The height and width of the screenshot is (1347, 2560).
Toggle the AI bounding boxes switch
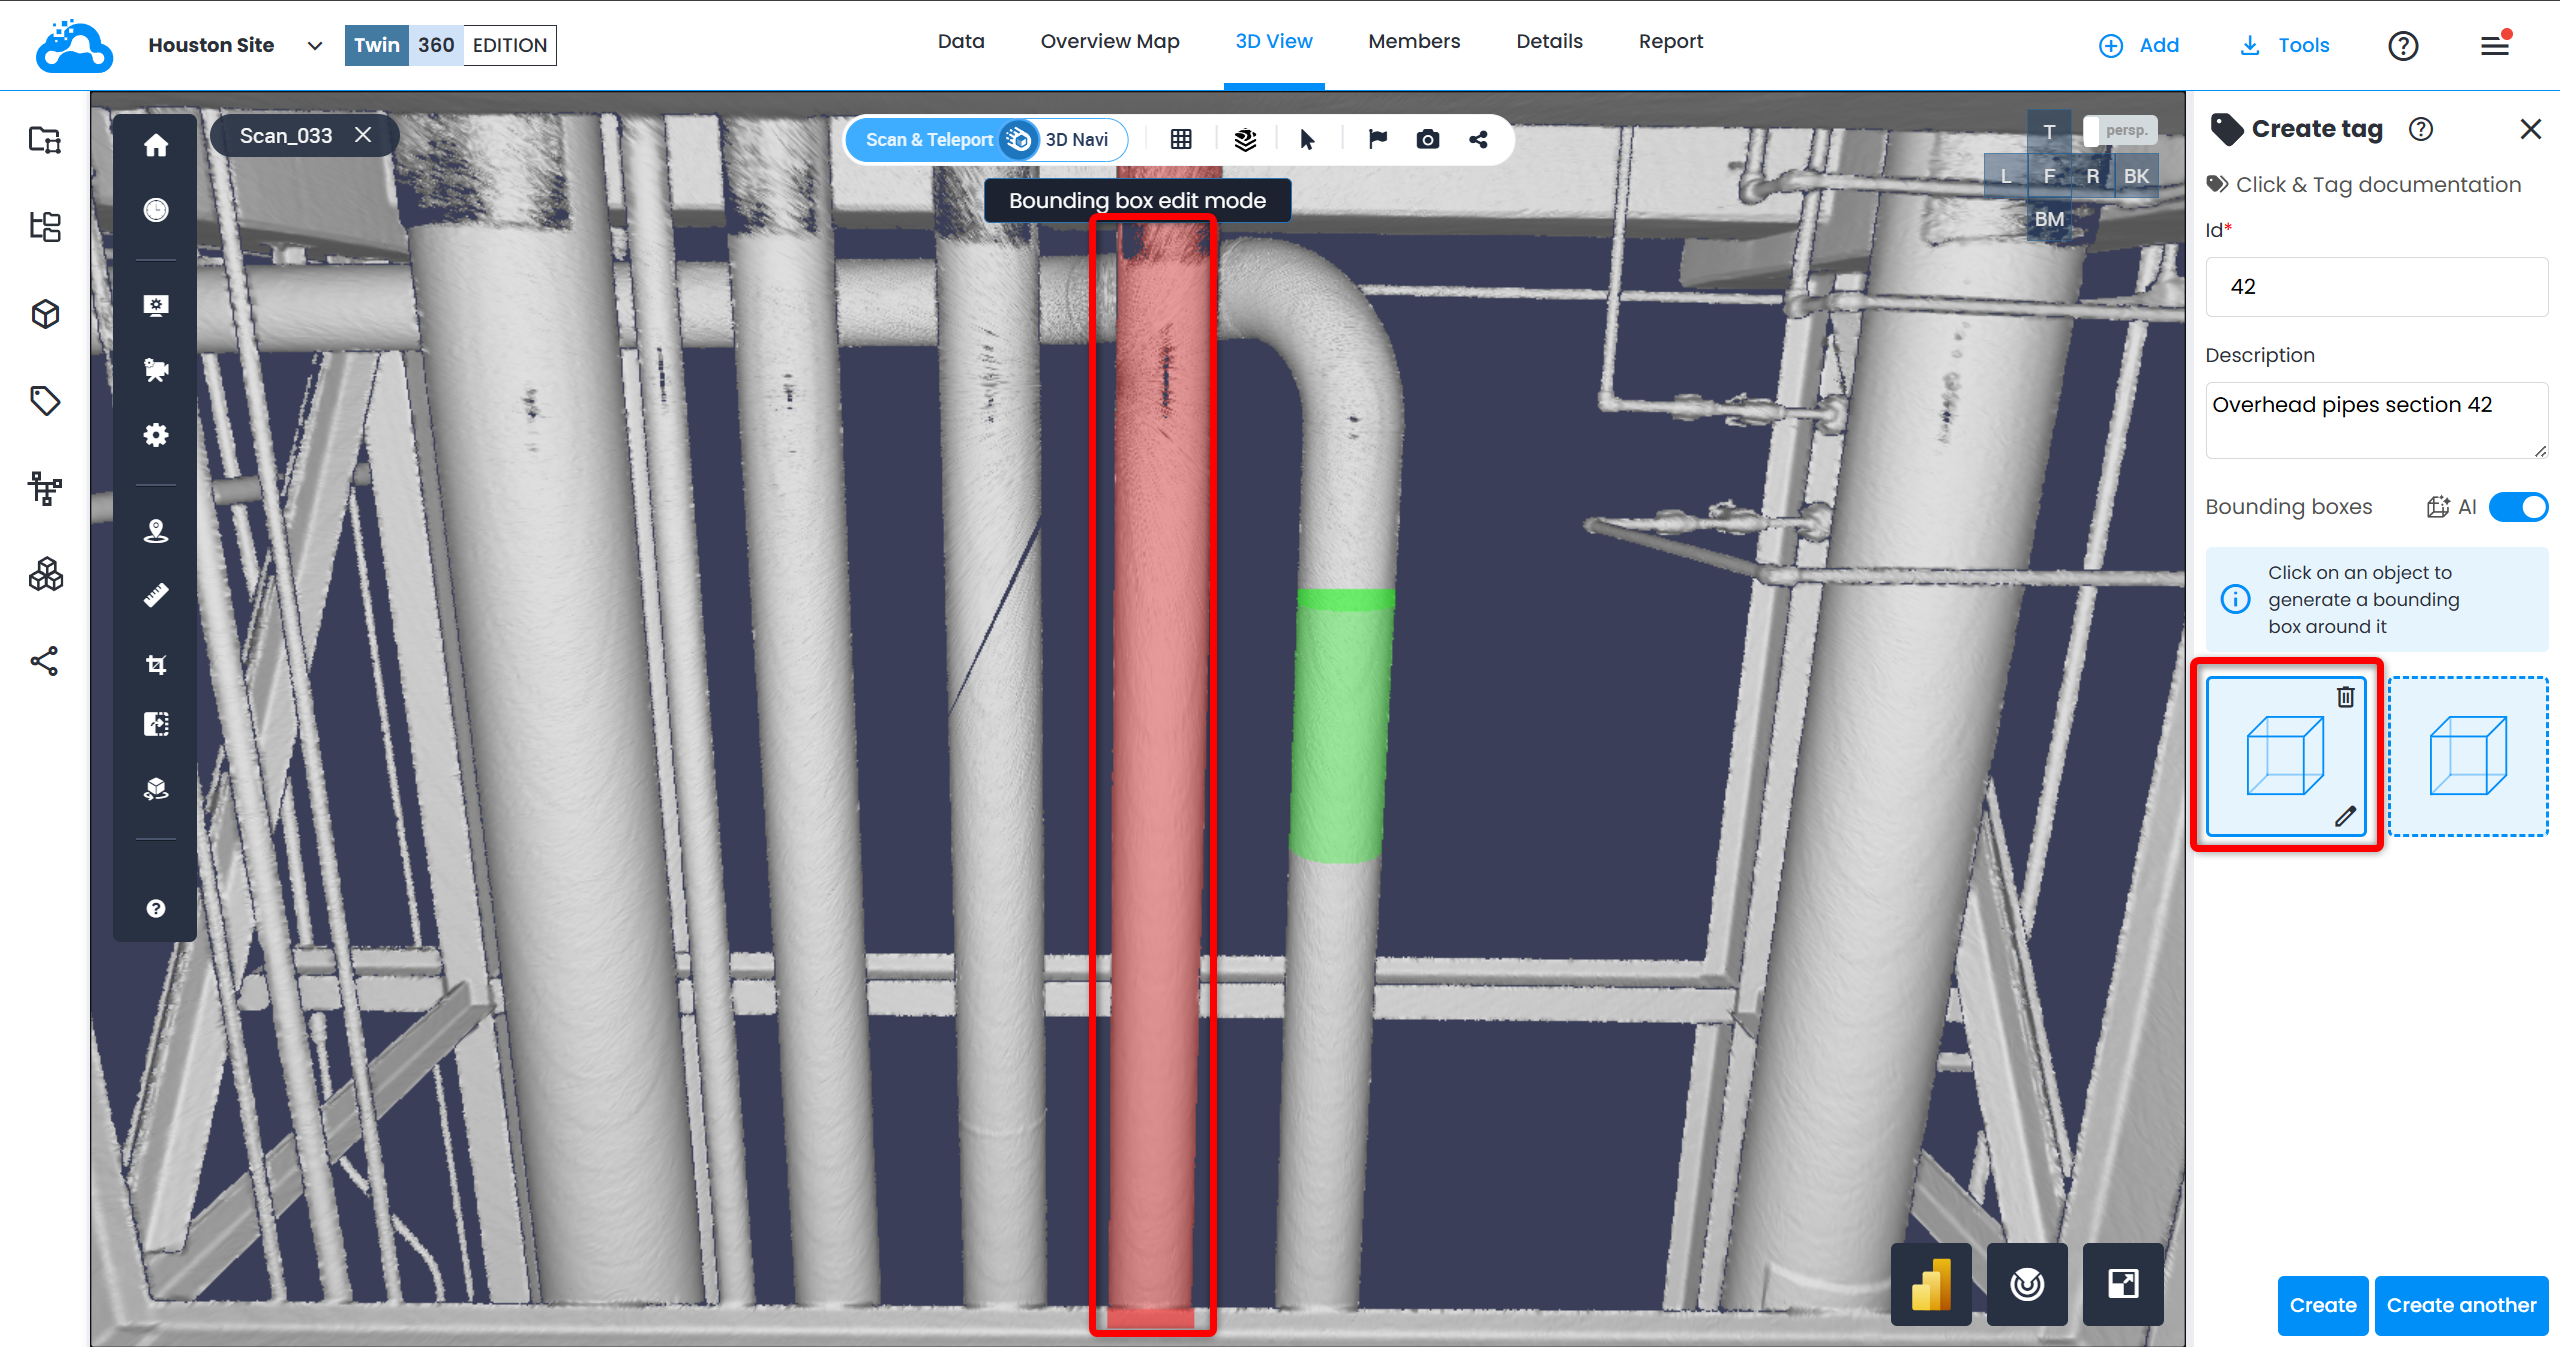pos(2518,507)
